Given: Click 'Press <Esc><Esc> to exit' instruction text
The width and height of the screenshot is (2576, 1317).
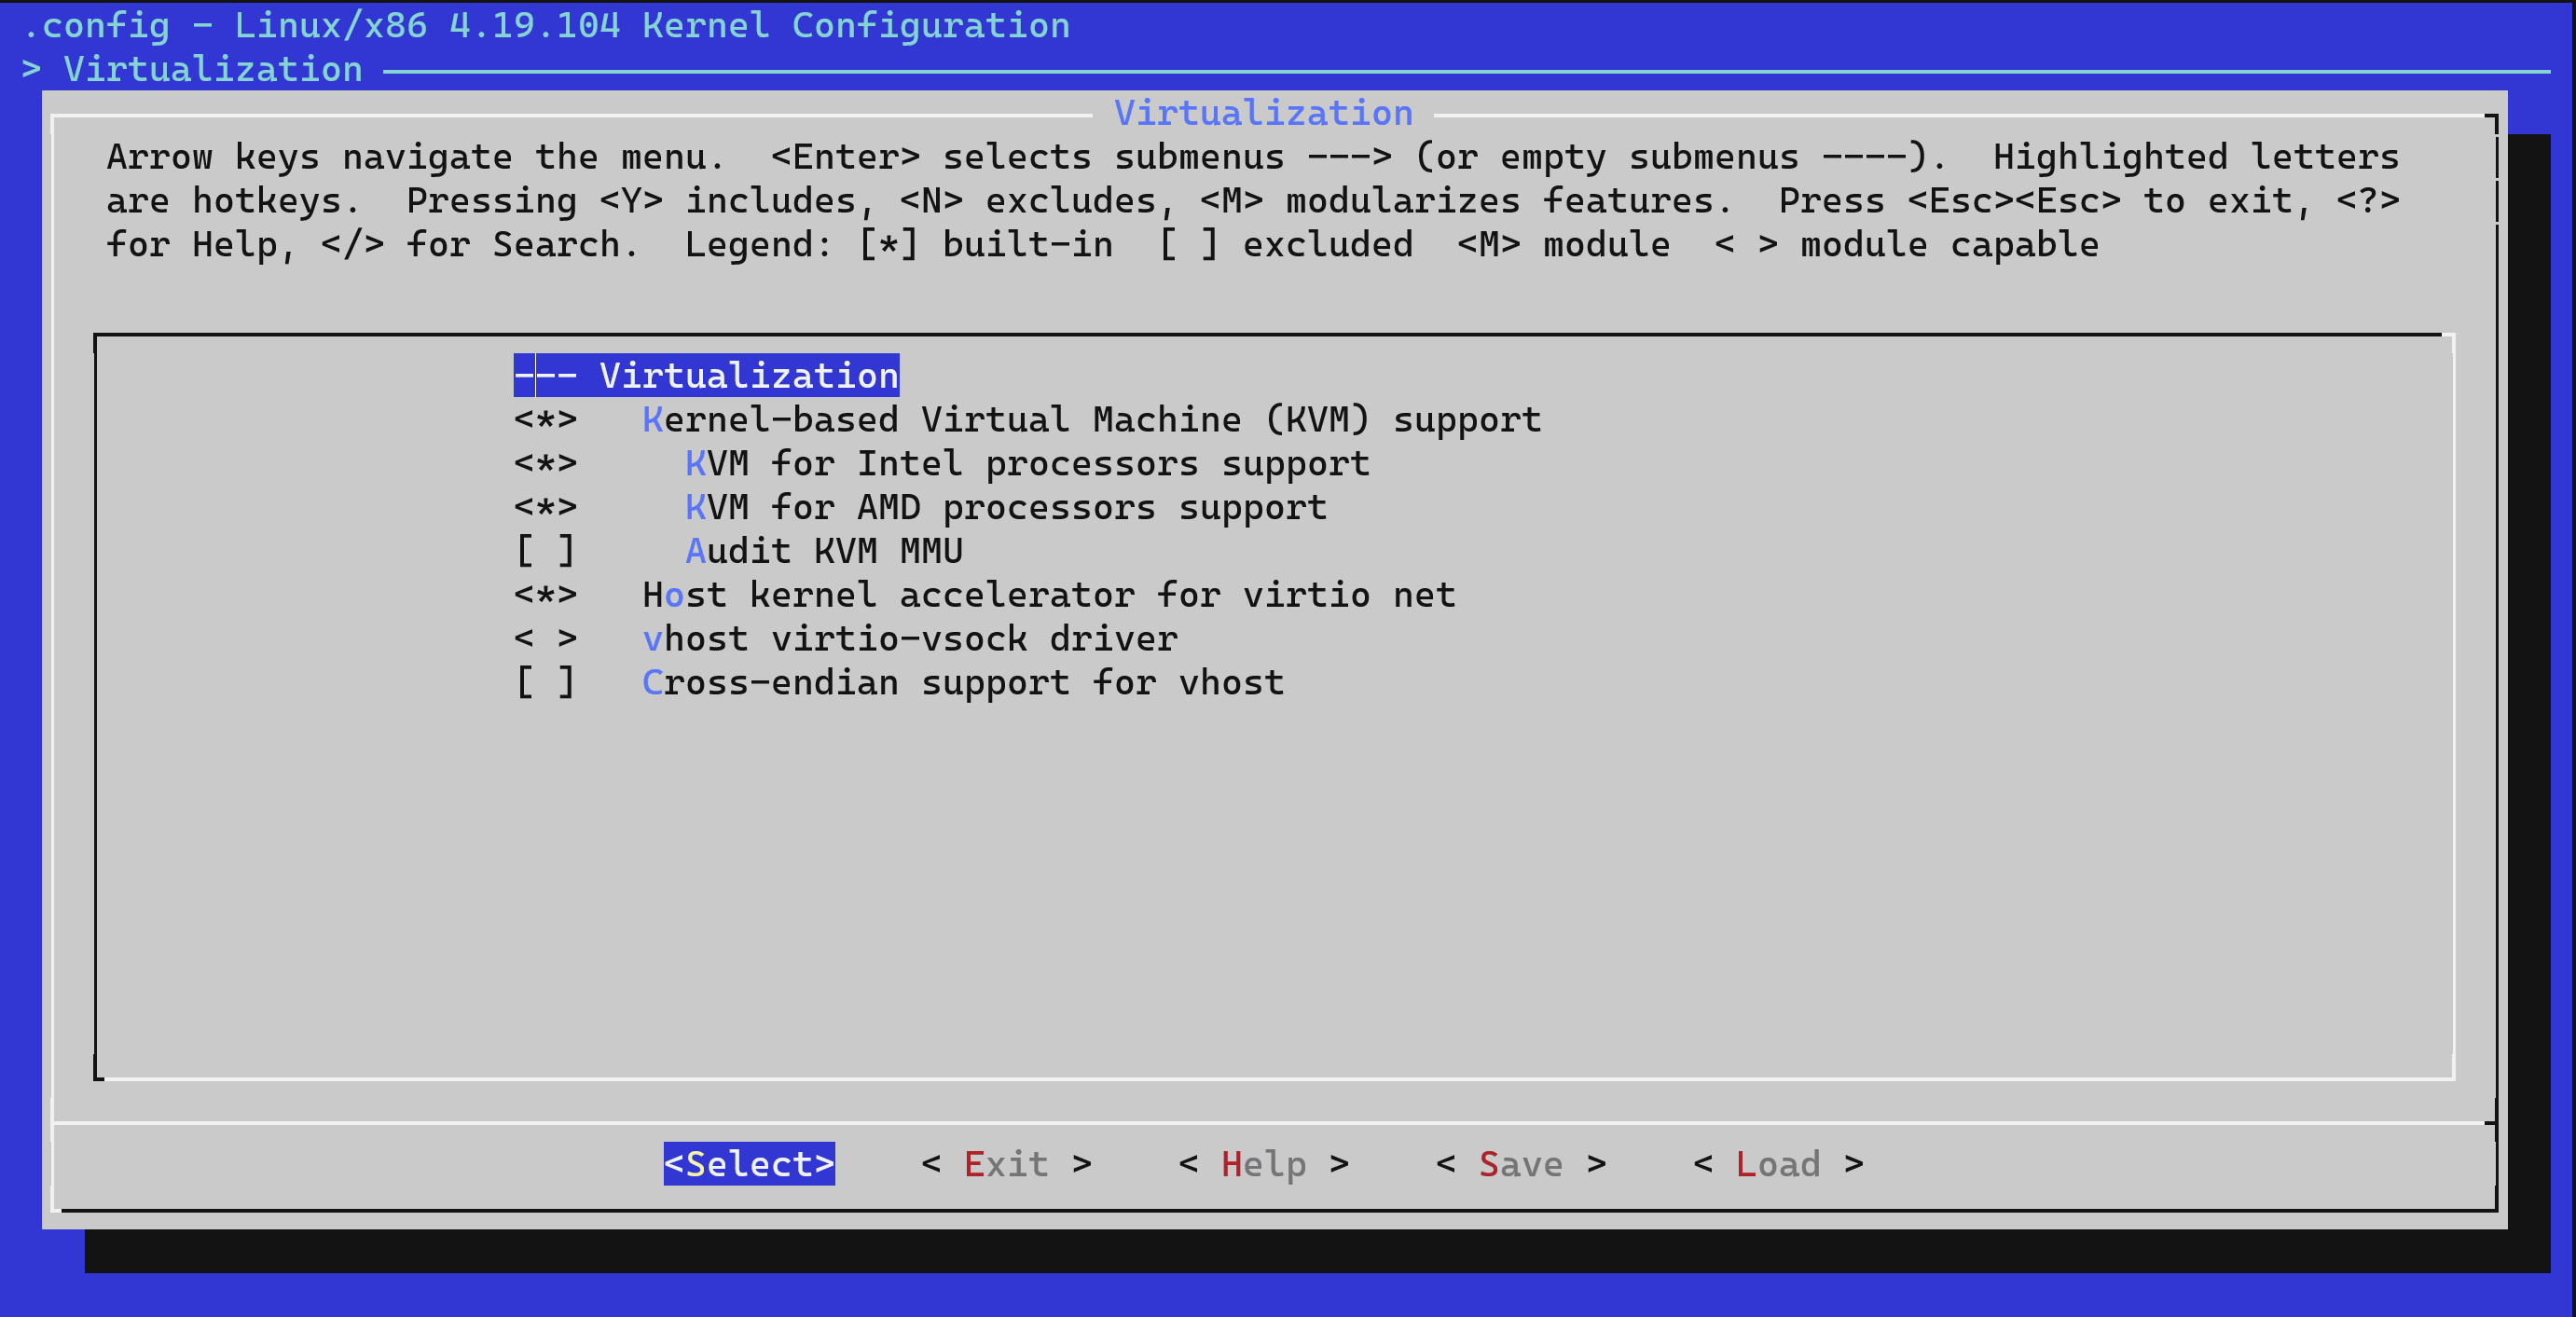Looking at the screenshot, I should pyautogui.click(x=2046, y=201).
